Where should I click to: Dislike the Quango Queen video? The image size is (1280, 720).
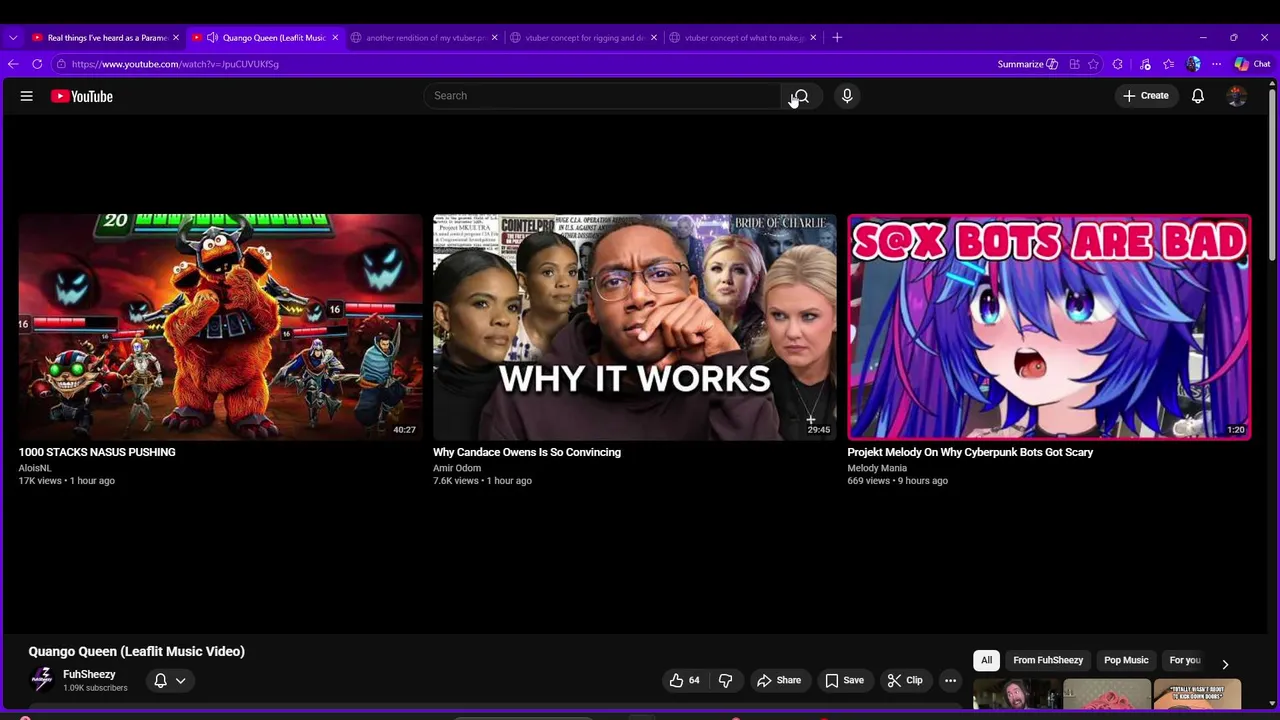[x=725, y=680]
